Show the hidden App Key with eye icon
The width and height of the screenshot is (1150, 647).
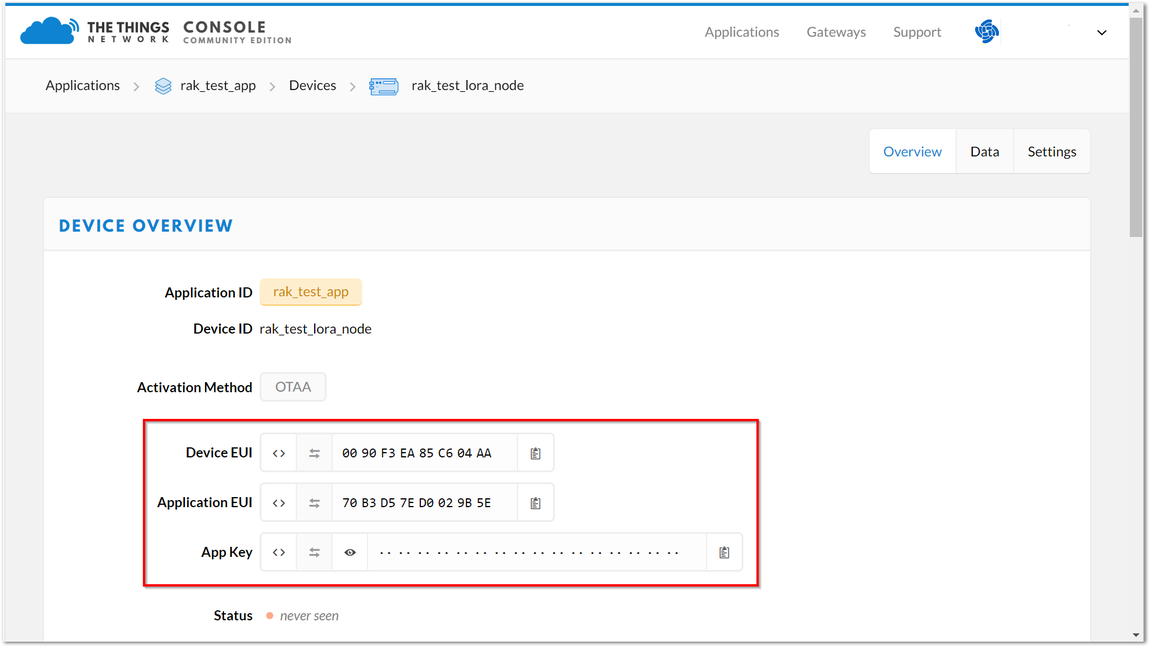350,552
